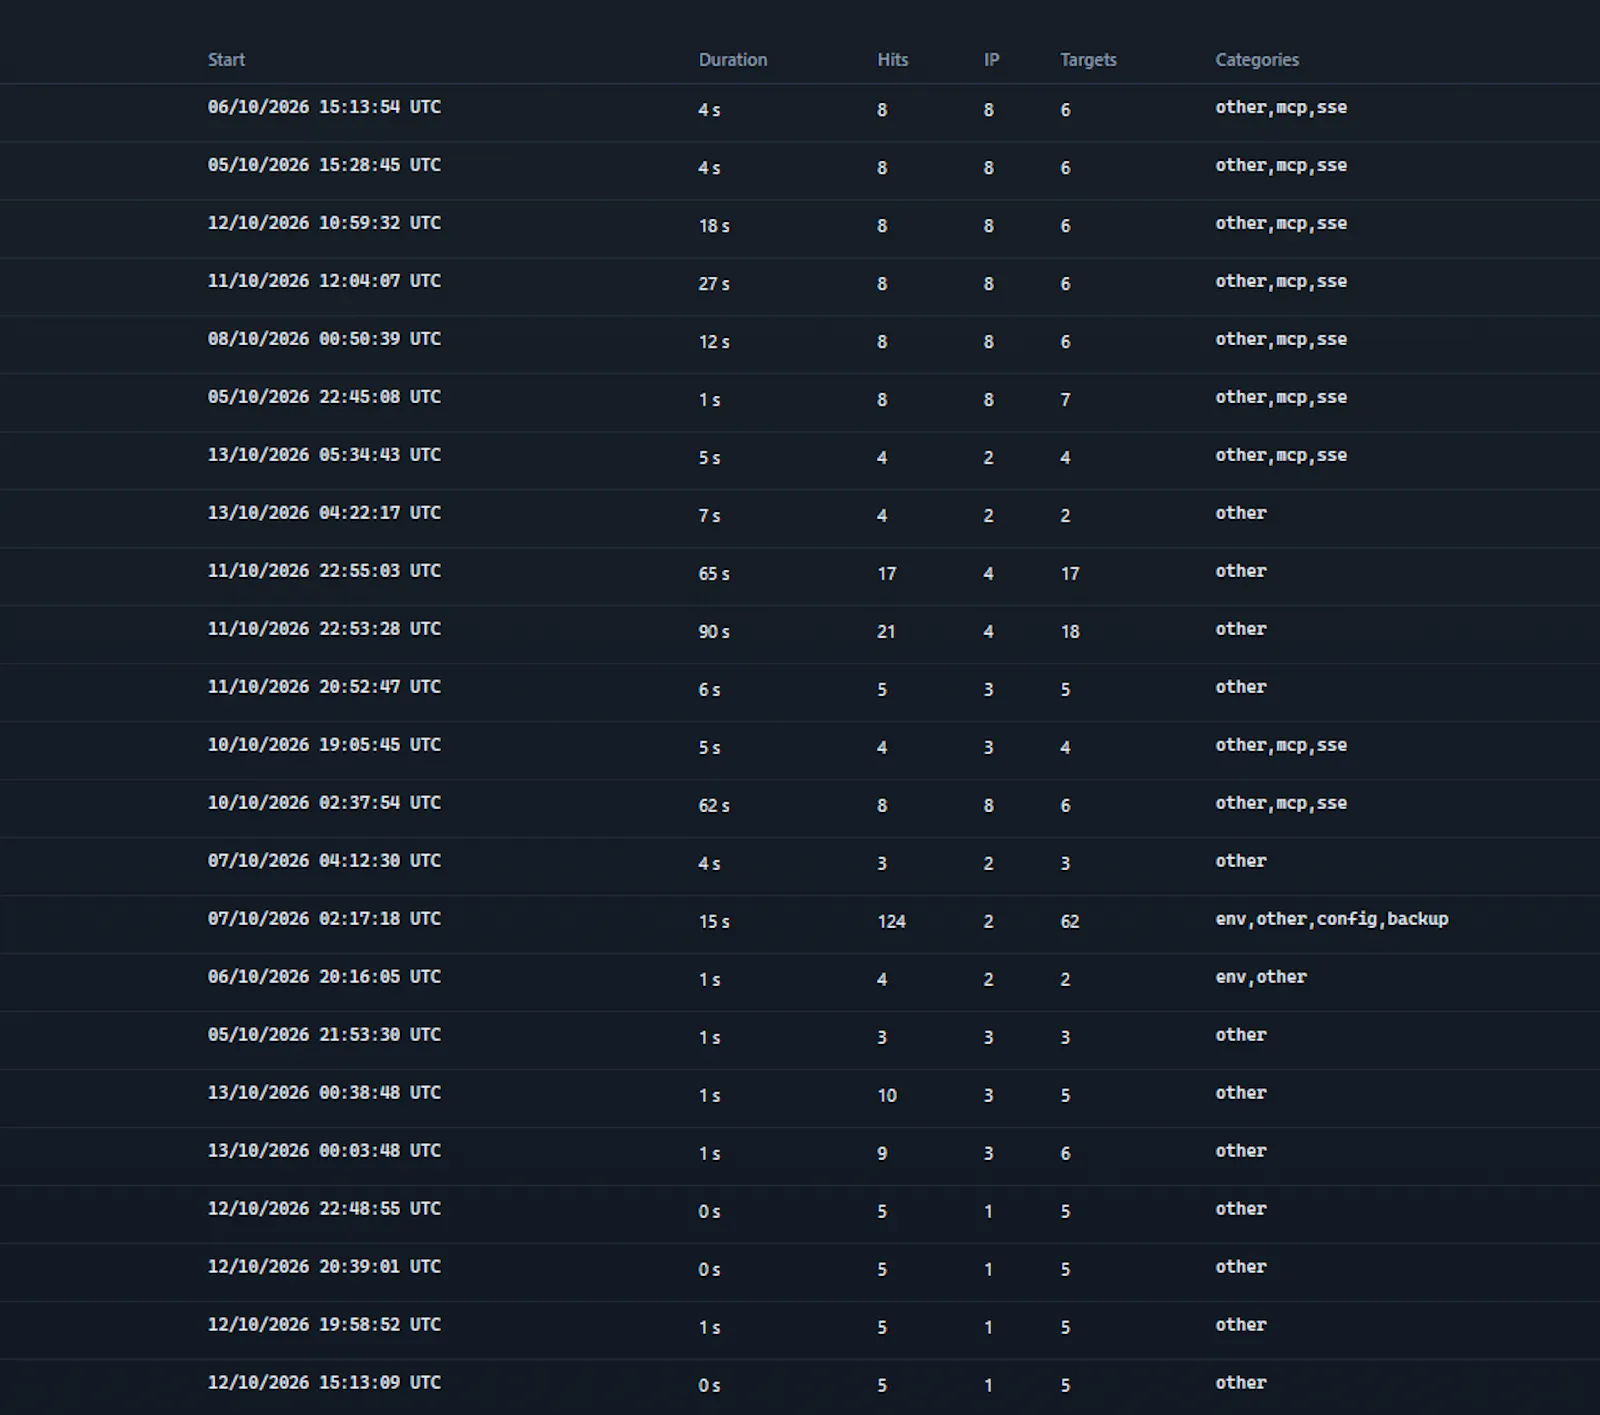Click the env,other categories cell
The height and width of the screenshot is (1415, 1600).
click(1260, 977)
